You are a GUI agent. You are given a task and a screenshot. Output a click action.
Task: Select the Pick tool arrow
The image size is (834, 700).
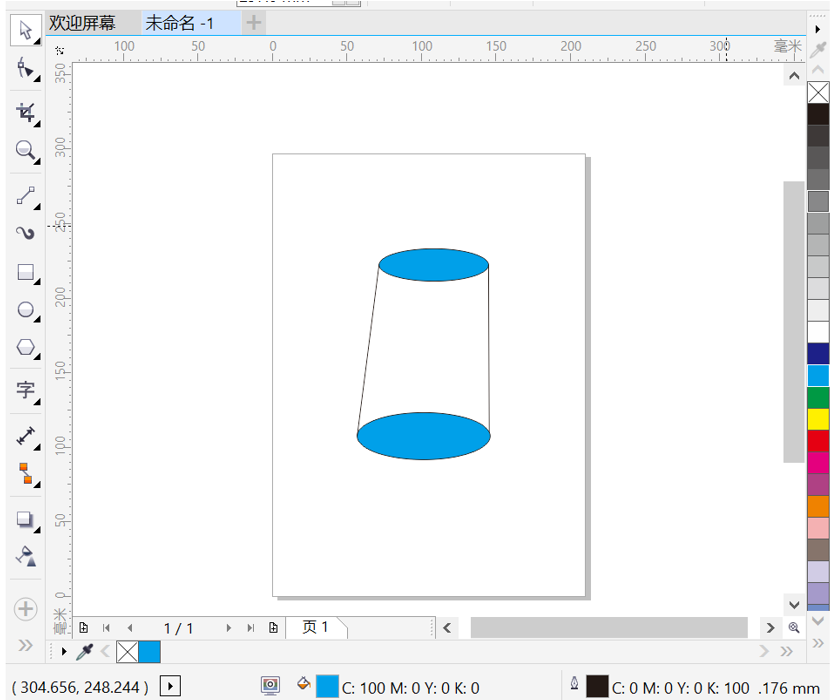25,30
